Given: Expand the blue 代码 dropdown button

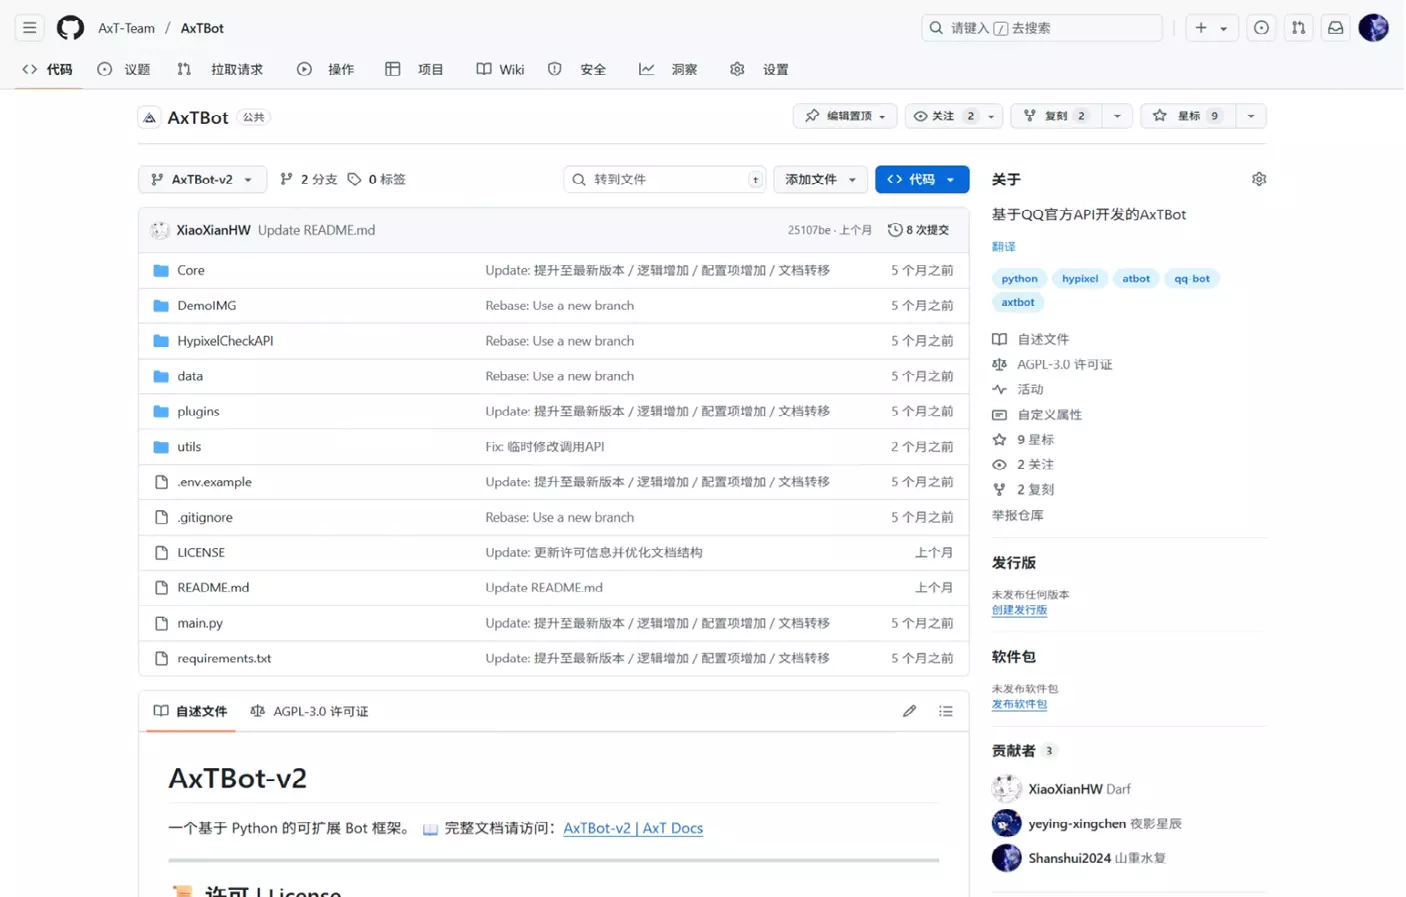Looking at the screenshot, I should [921, 179].
